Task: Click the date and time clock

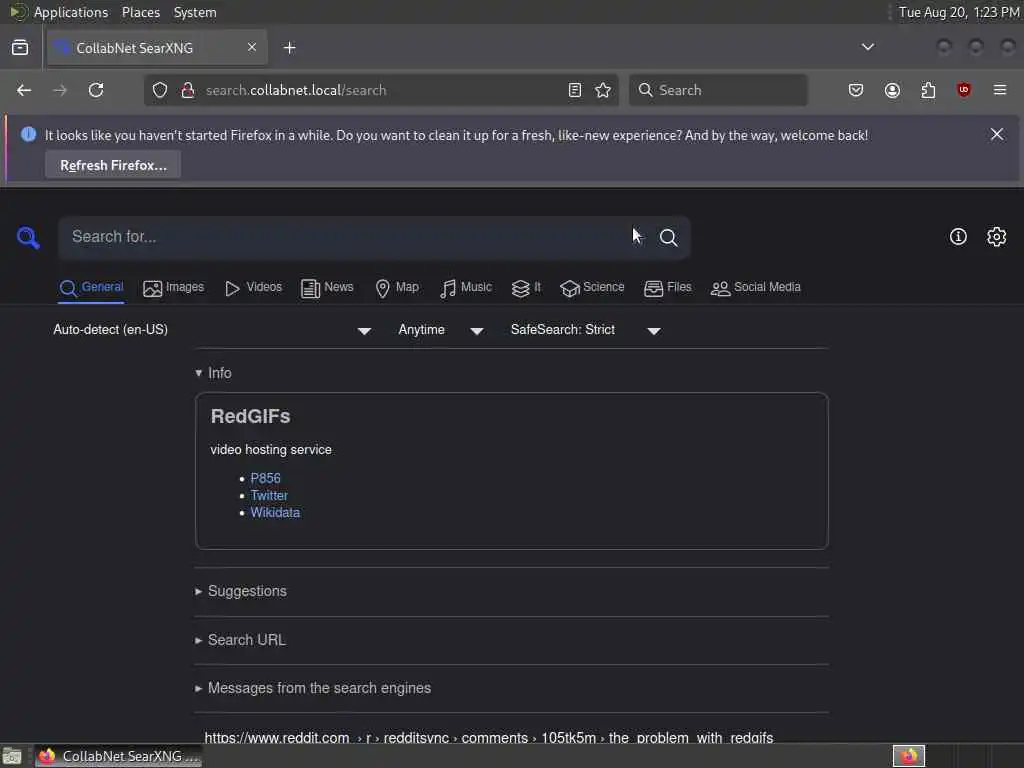Action: [x=959, y=12]
